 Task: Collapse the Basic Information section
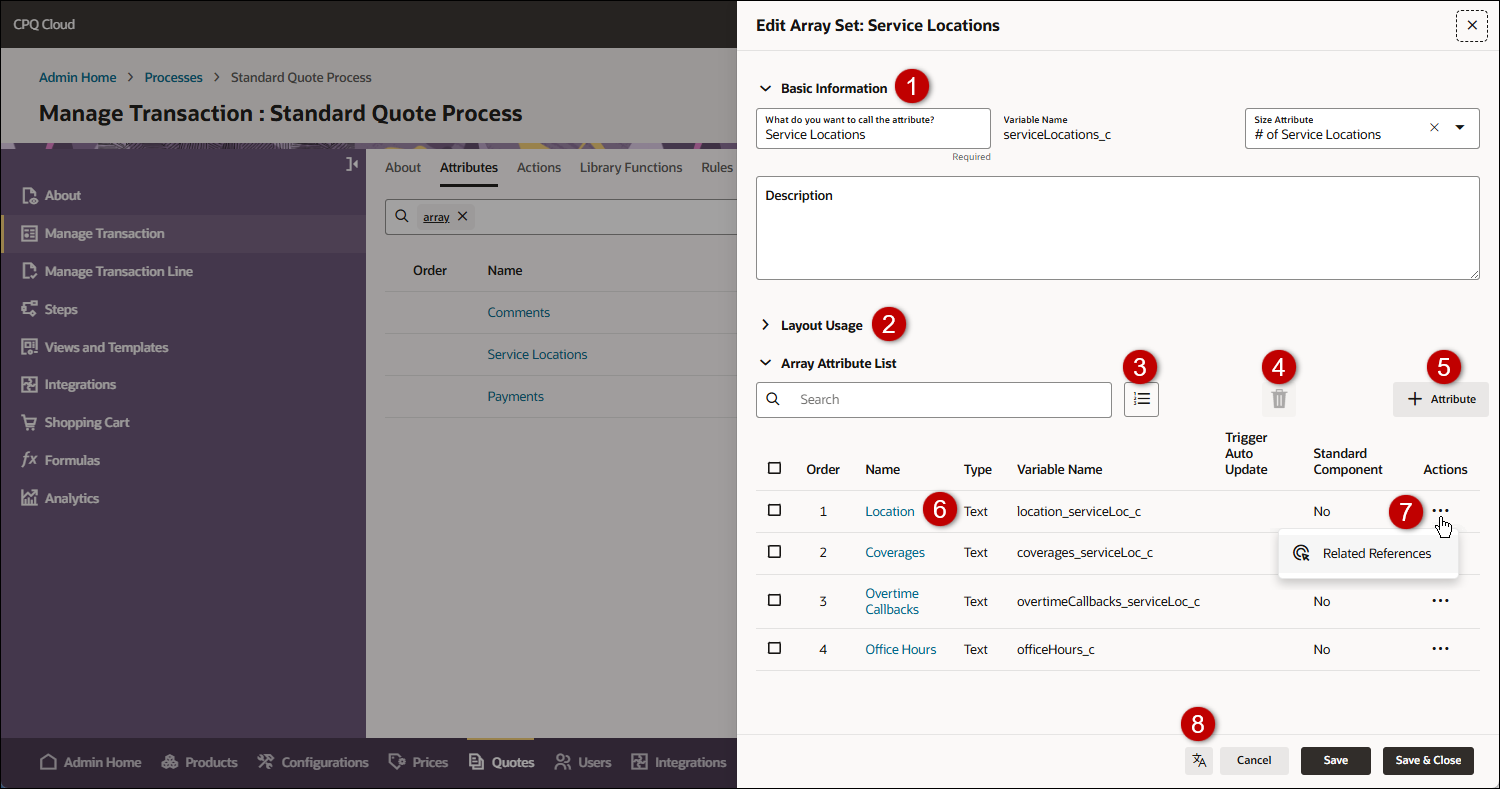tap(766, 88)
